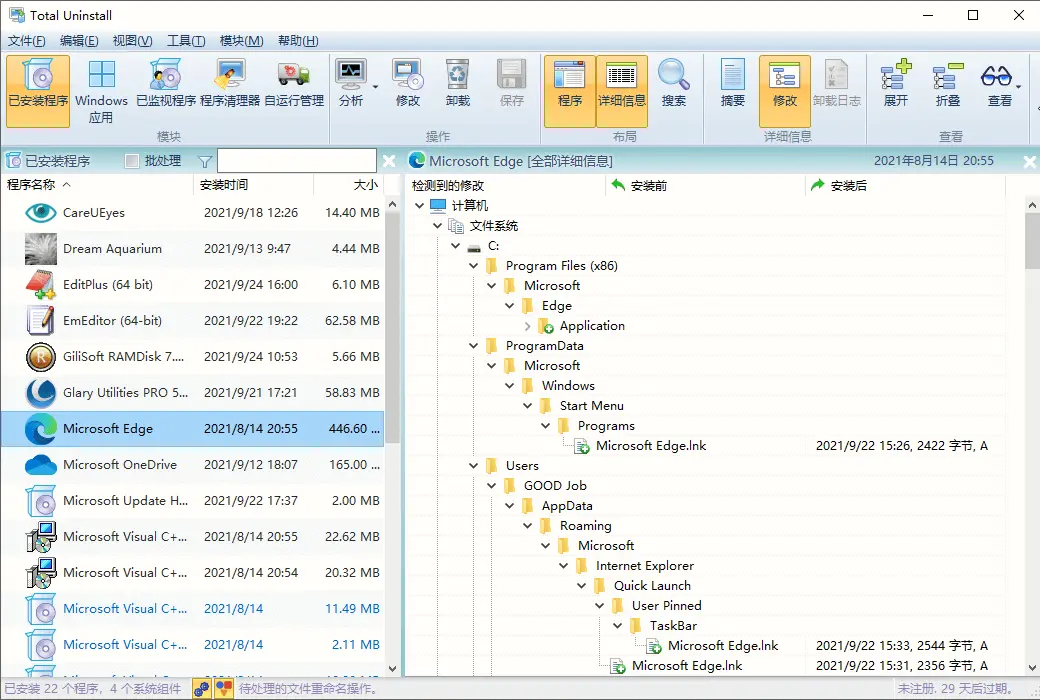
Task: Select Dream Aquarium program entry
Action: coord(192,249)
